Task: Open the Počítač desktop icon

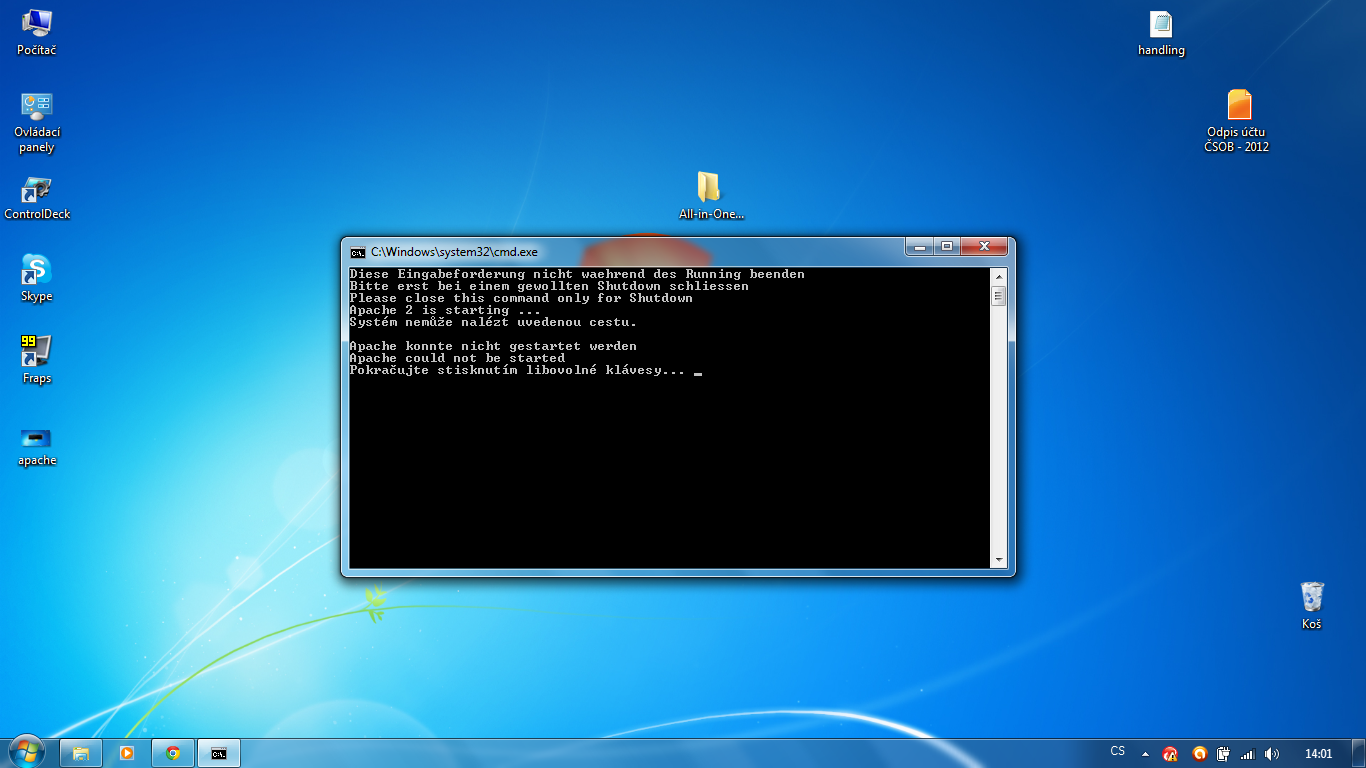Action: pyautogui.click(x=37, y=32)
